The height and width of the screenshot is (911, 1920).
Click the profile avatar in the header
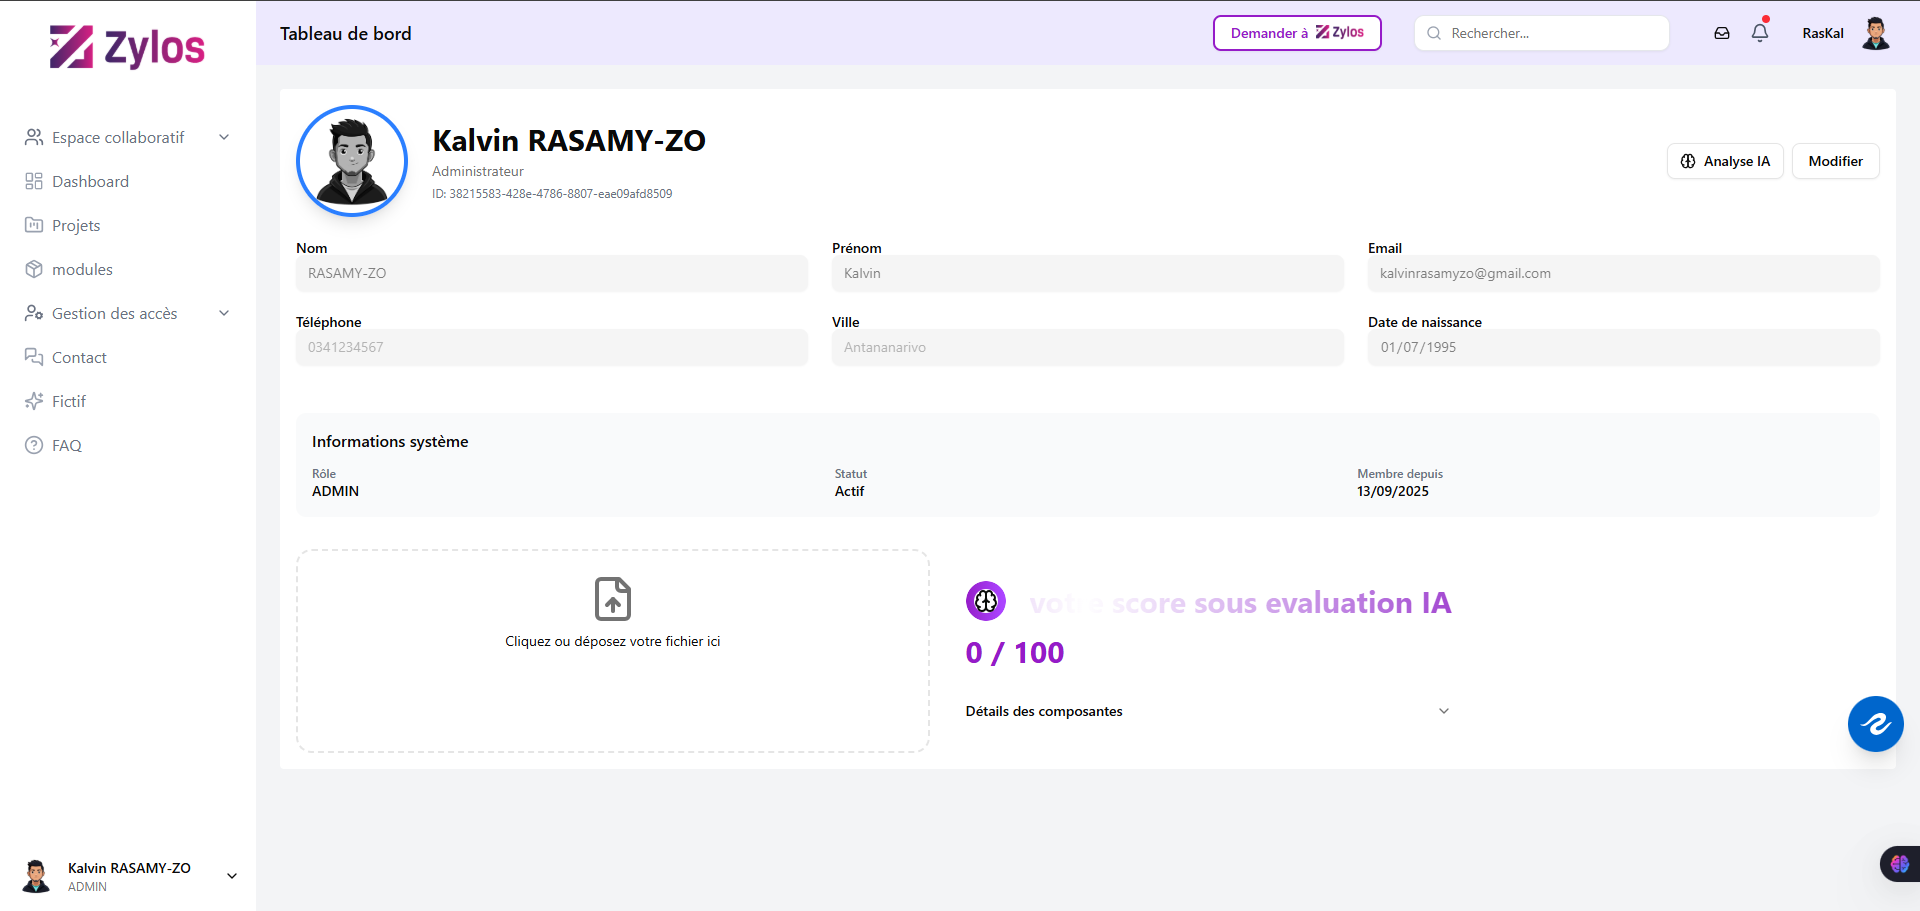pos(1877,33)
